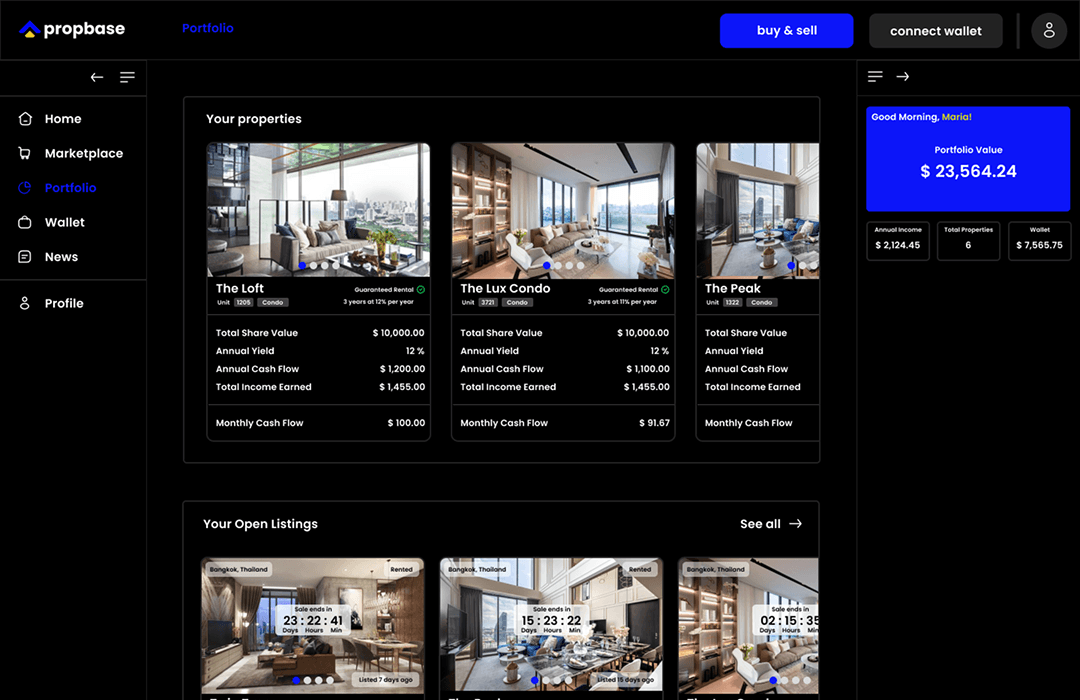Click the News icon in sidebar
This screenshot has width=1080, height=700.
click(25, 257)
